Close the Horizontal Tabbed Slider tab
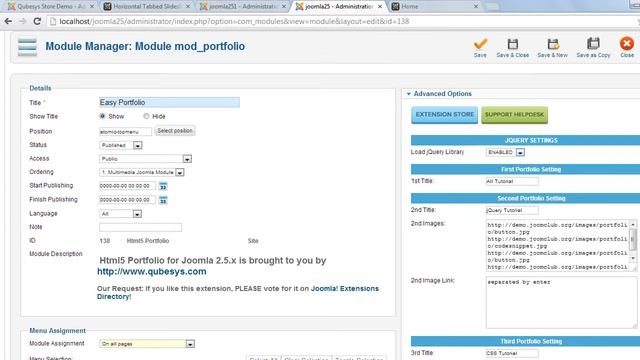640x360 pixels. (x=188, y=7)
